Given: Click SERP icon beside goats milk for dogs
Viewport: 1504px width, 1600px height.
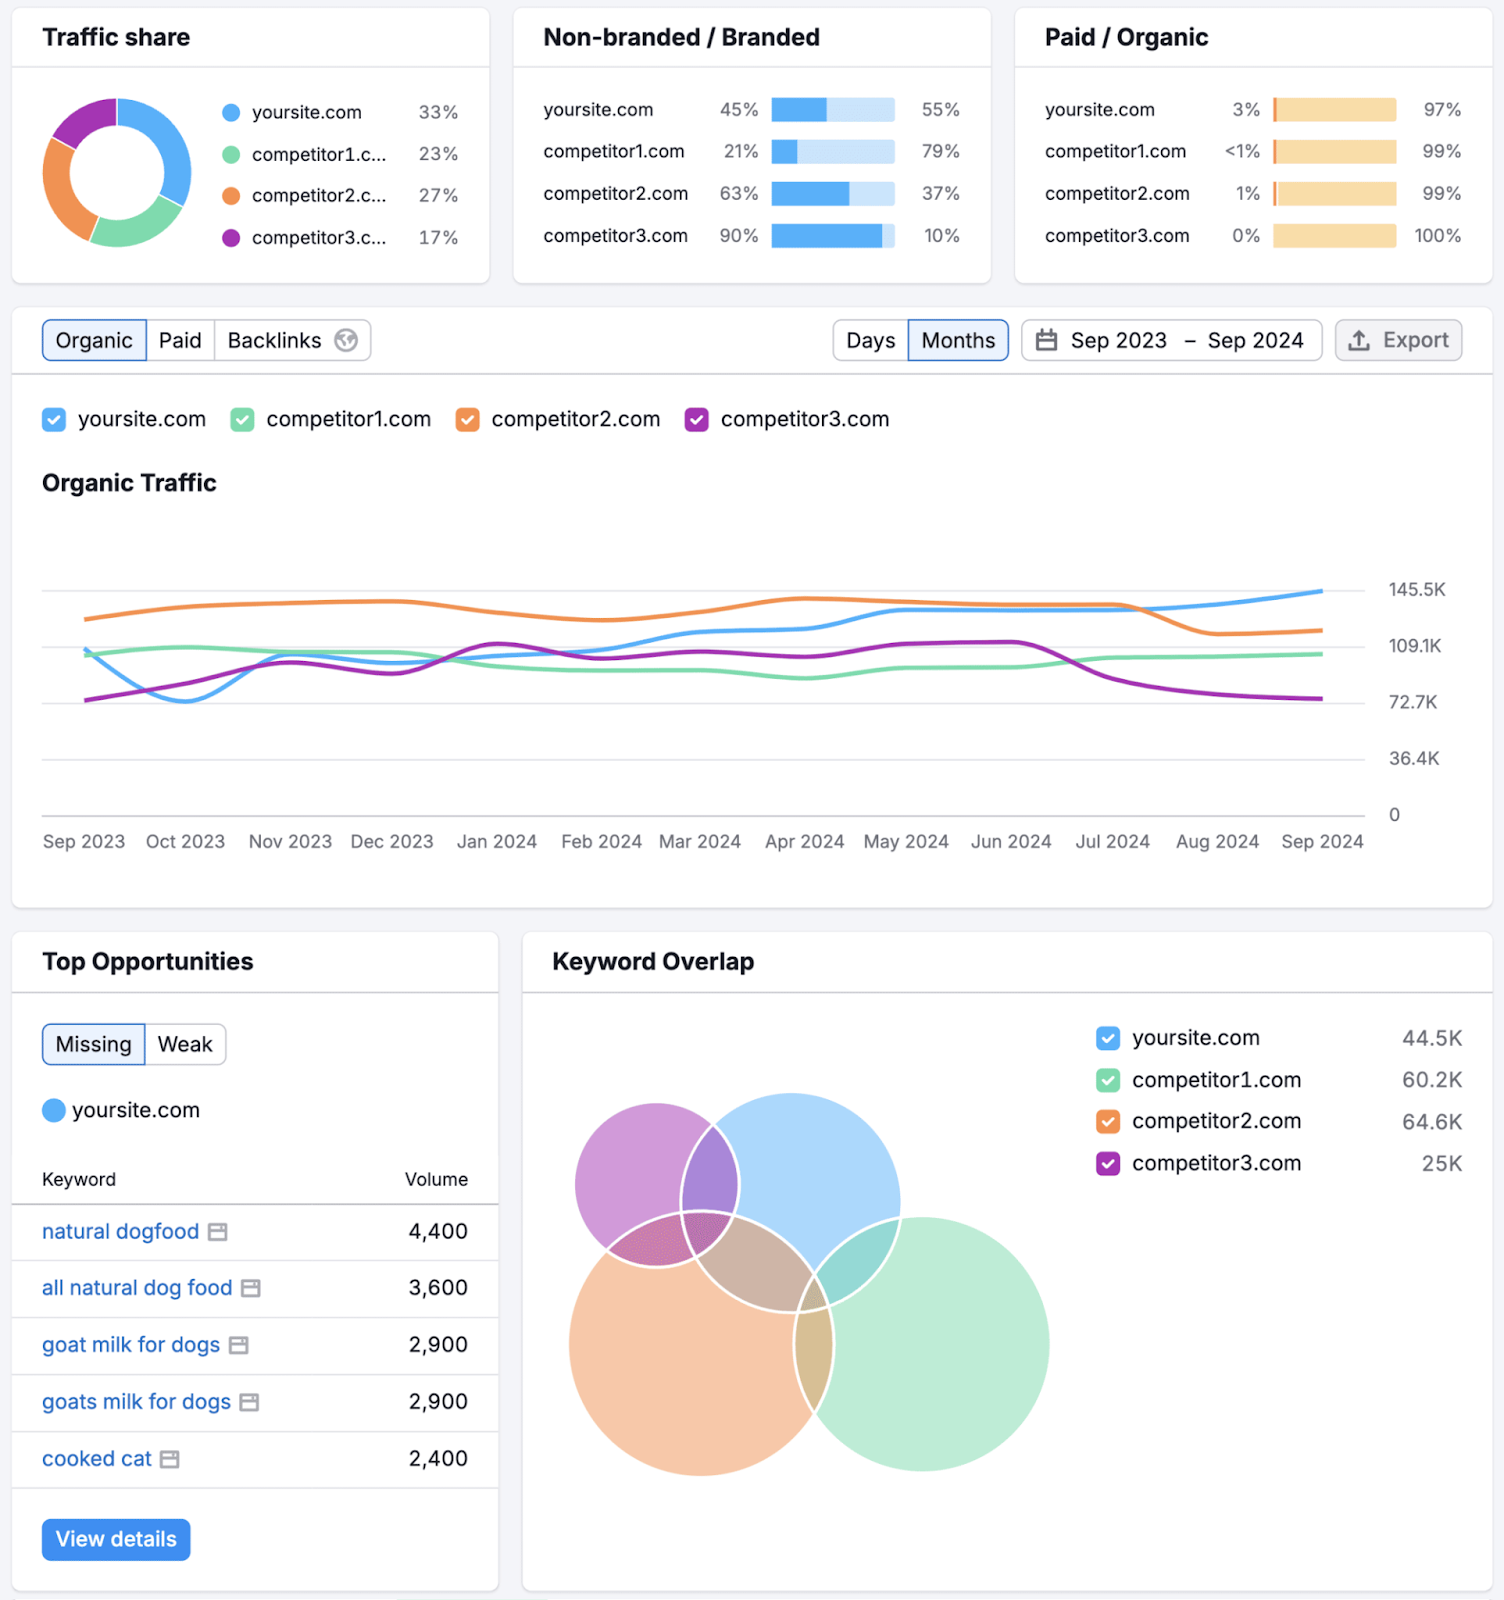Looking at the screenshot, I should 249,1403.
